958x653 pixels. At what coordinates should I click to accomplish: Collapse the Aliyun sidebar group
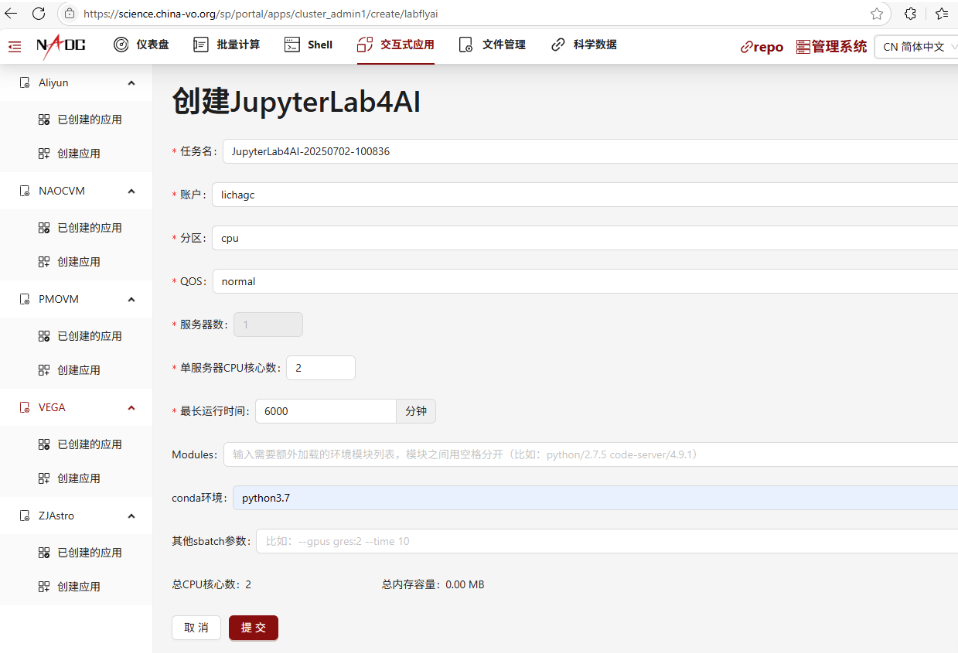pos(131,83)
